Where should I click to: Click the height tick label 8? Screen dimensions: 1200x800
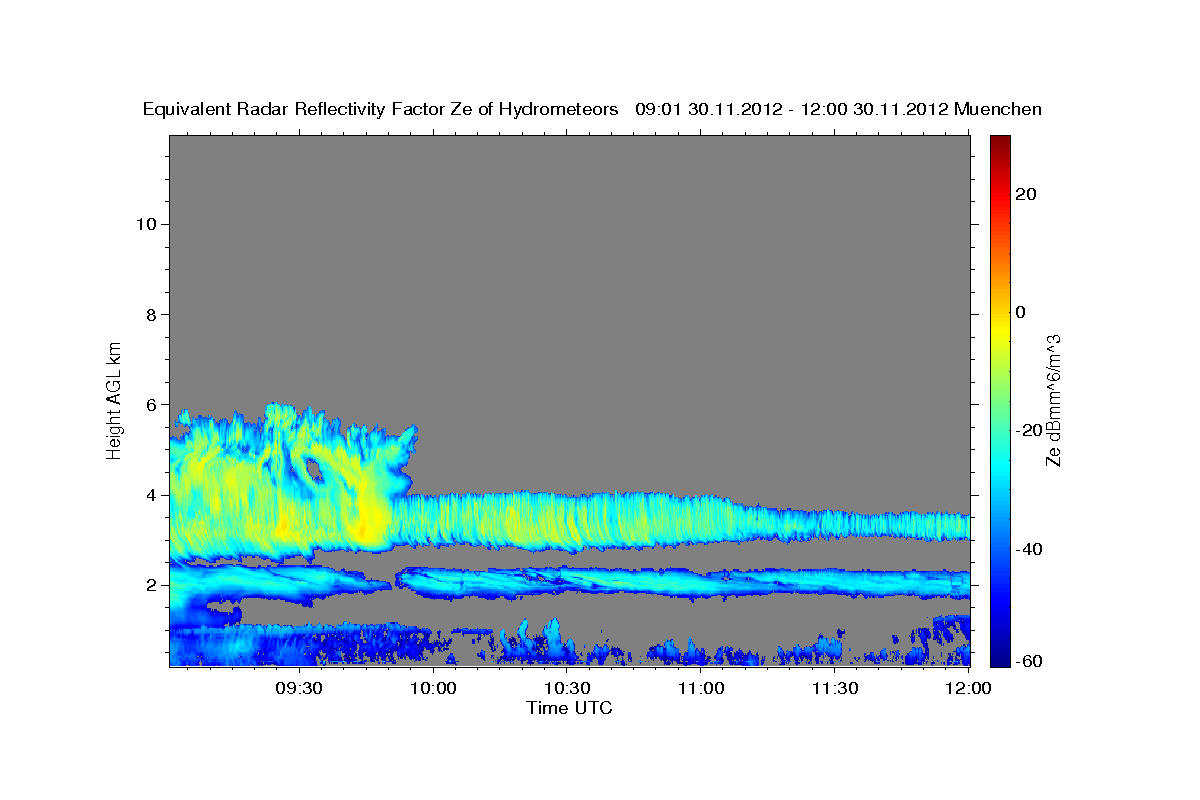click(x=152, y=314)
